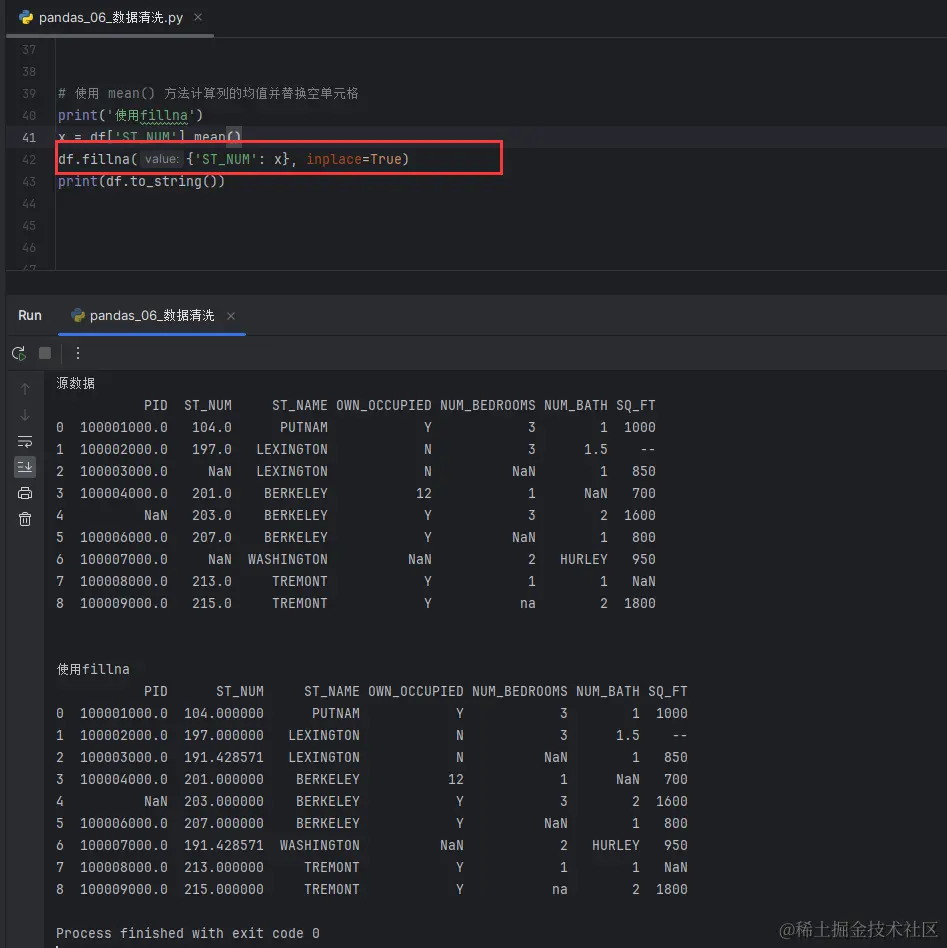Click '源数据' output heading
Viewport: 947px width, 948px height.
(x=76, y=383)
